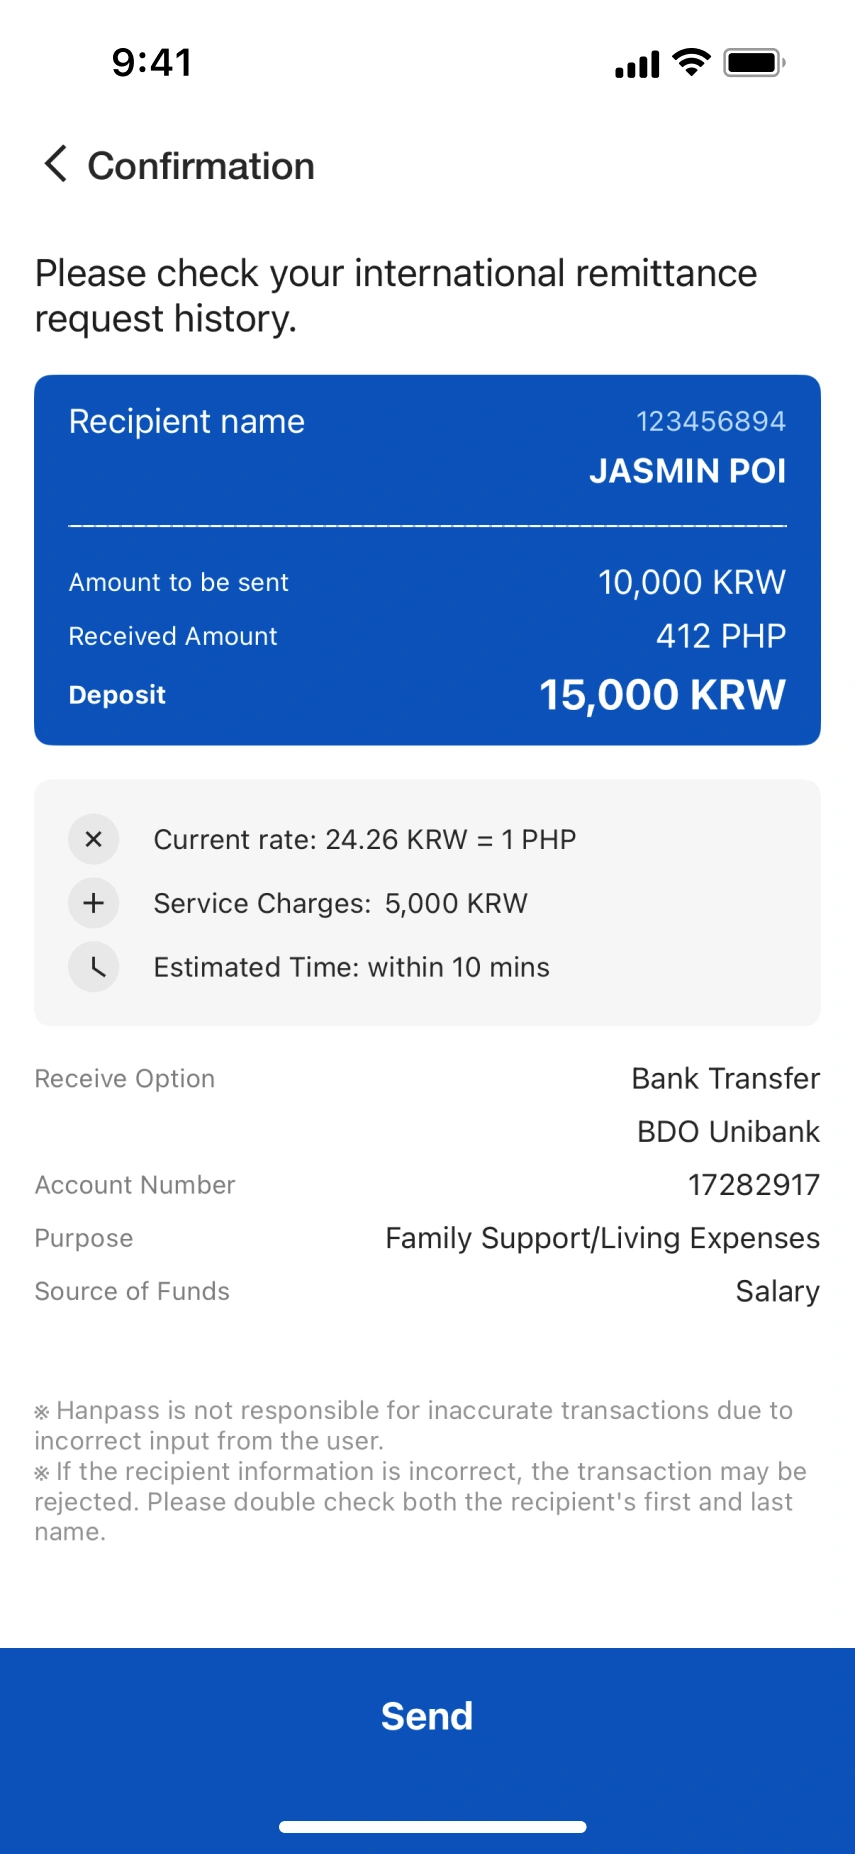Tap the 412 PHP received amount
Viewport: 855px width, 1854px height.
721,636
